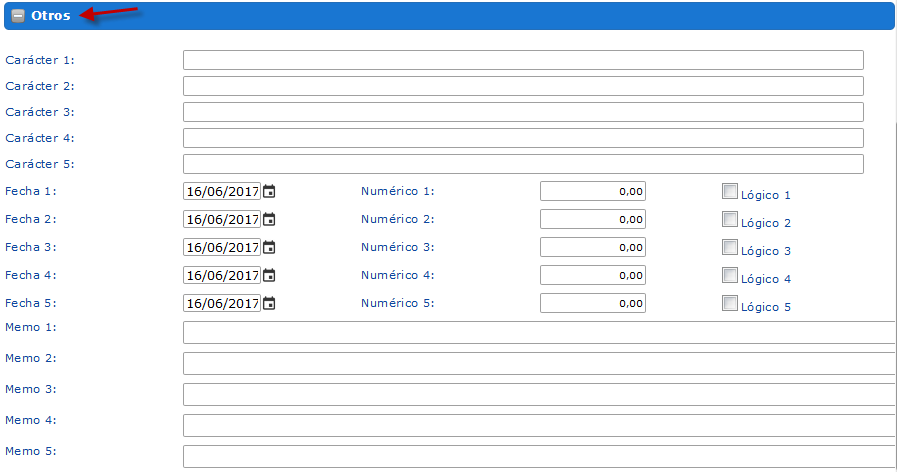The image size is (897, 472).
Task: Select the Memo 3 text area
Action: (539, 394)
